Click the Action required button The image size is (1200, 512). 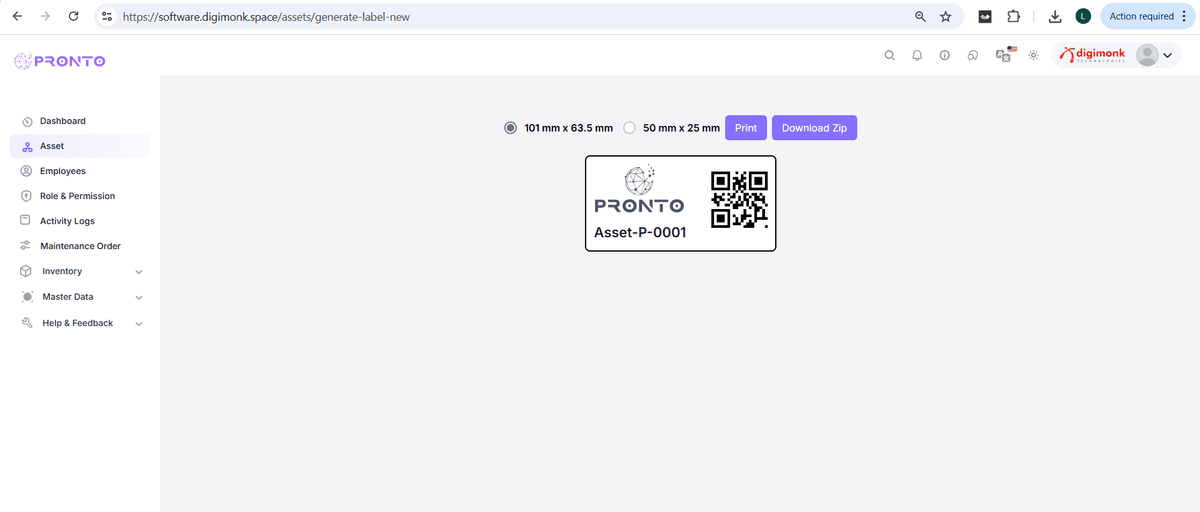1148,16
